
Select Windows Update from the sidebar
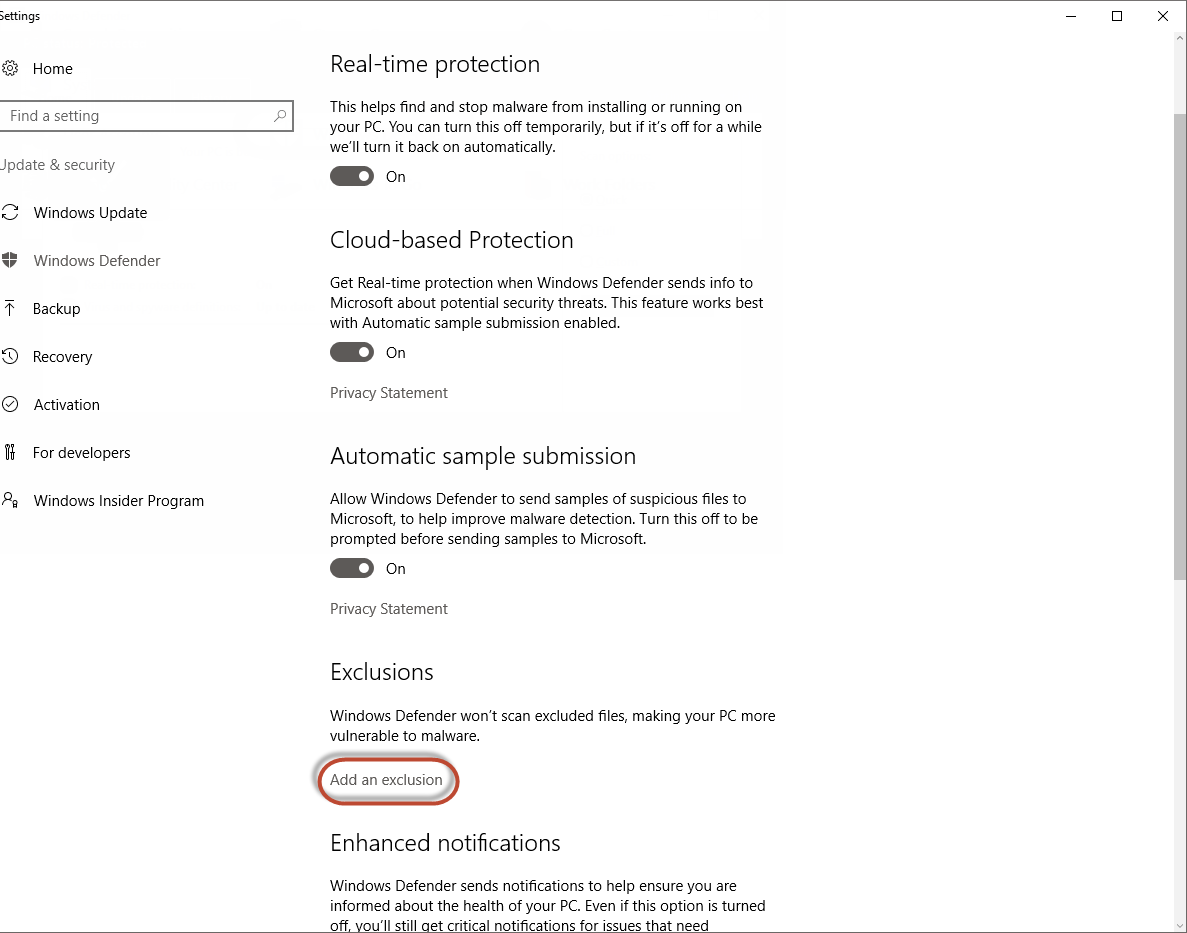pos(90,212)
